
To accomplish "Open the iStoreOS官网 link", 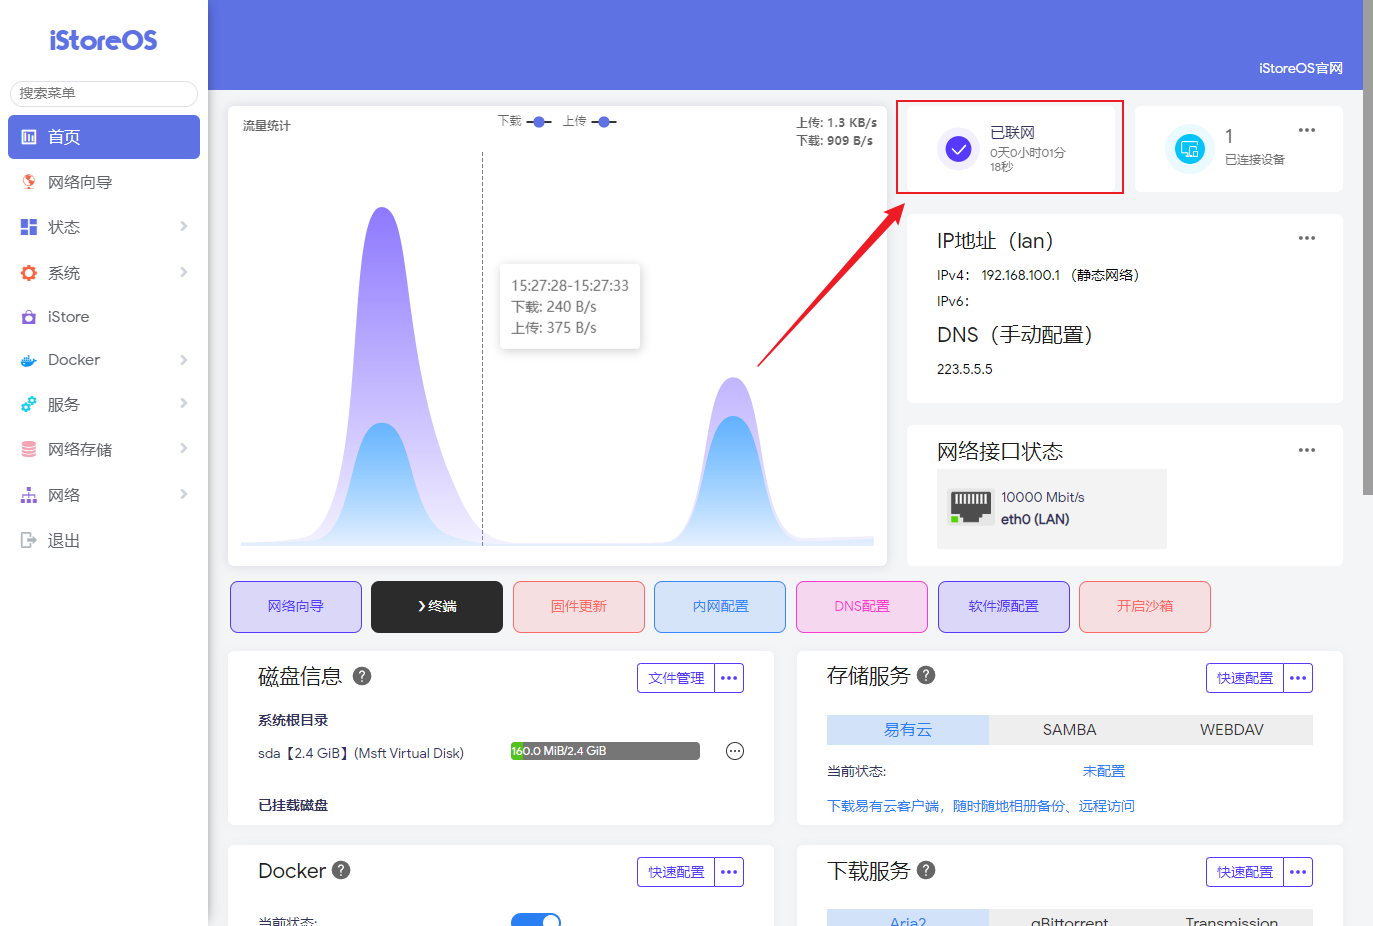I will [x=1300, y=68].
